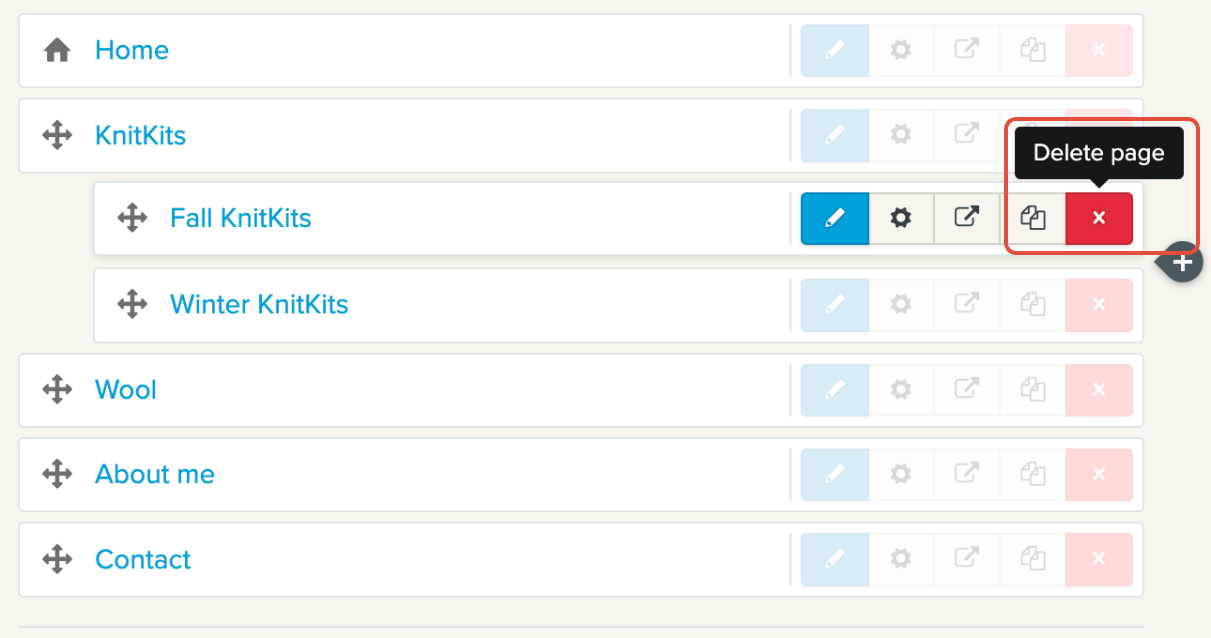Open Winter KnitKits in external view
This screenshot has height=638, width=1211.
pyautogui.click(x=966, y=304)
